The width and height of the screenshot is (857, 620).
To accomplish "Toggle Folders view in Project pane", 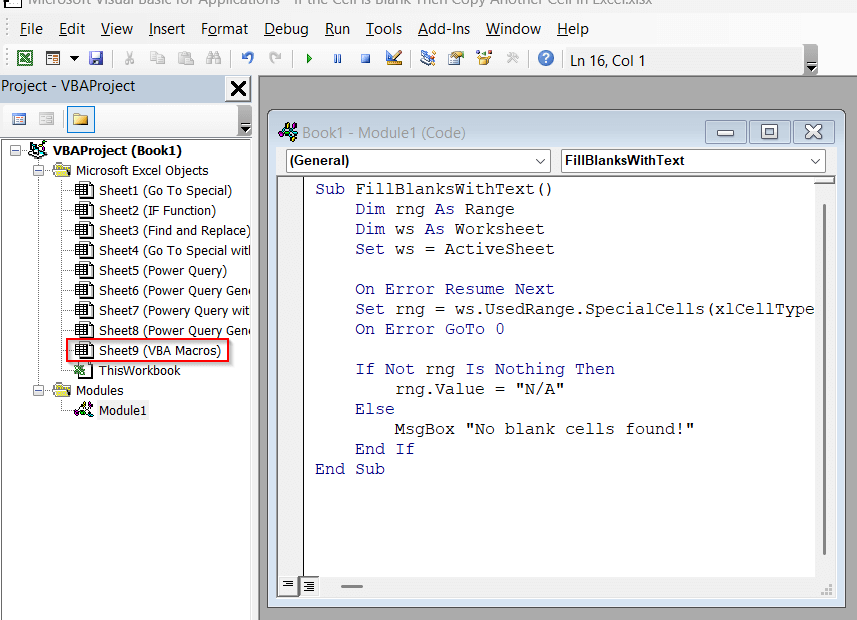I will click(x=80, y=120).
